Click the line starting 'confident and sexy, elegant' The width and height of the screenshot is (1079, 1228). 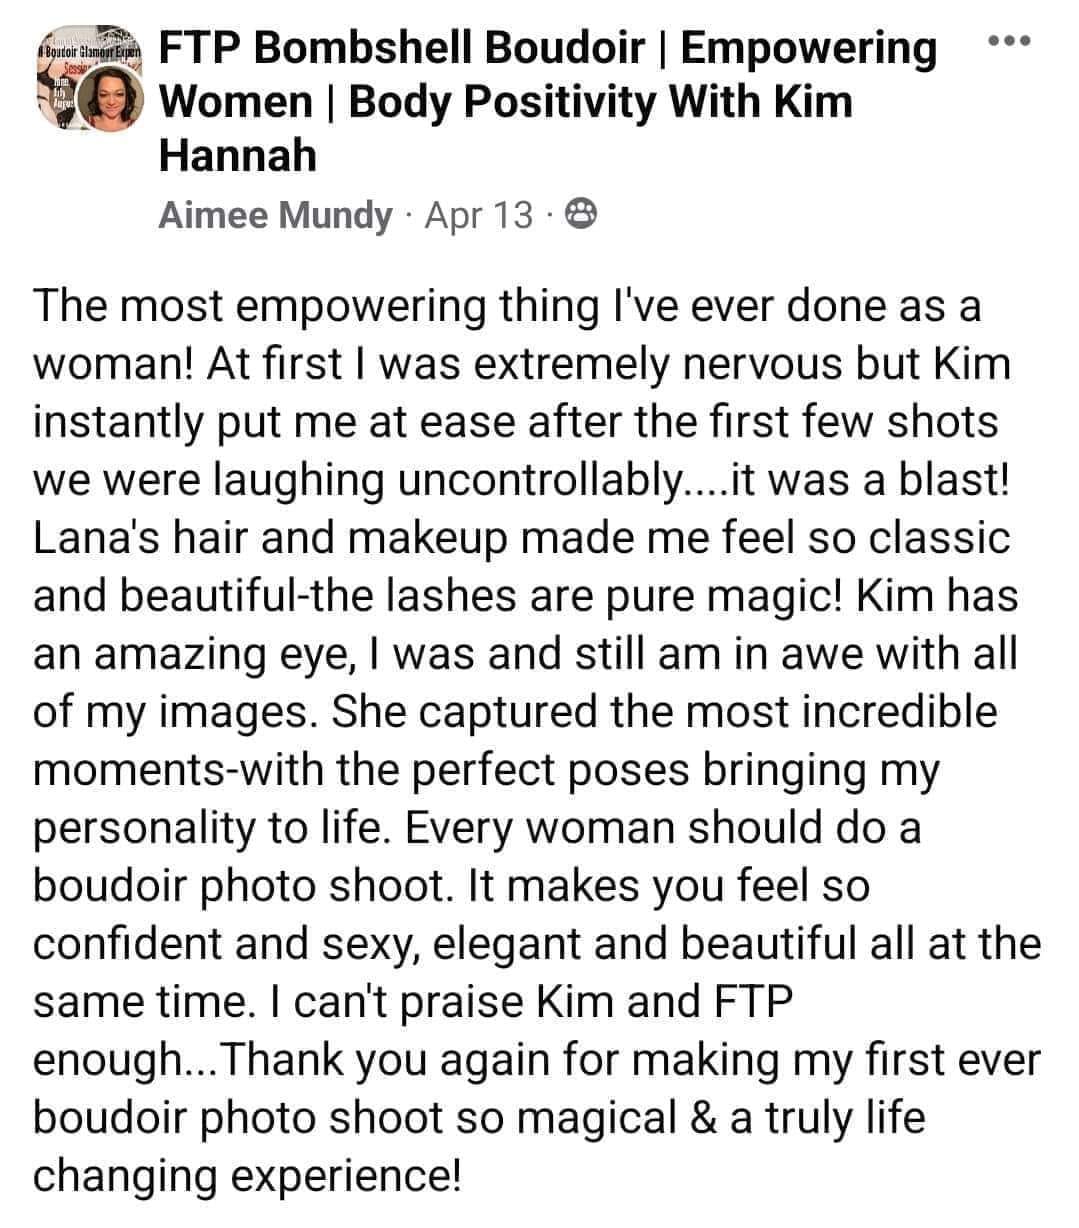(x=537, y=943)
